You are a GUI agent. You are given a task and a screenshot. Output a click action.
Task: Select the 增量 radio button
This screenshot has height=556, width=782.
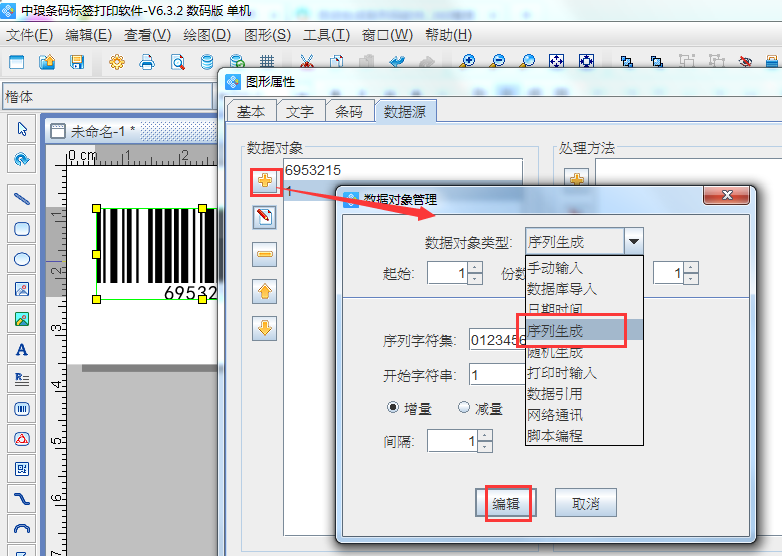[x=394, y=408]
